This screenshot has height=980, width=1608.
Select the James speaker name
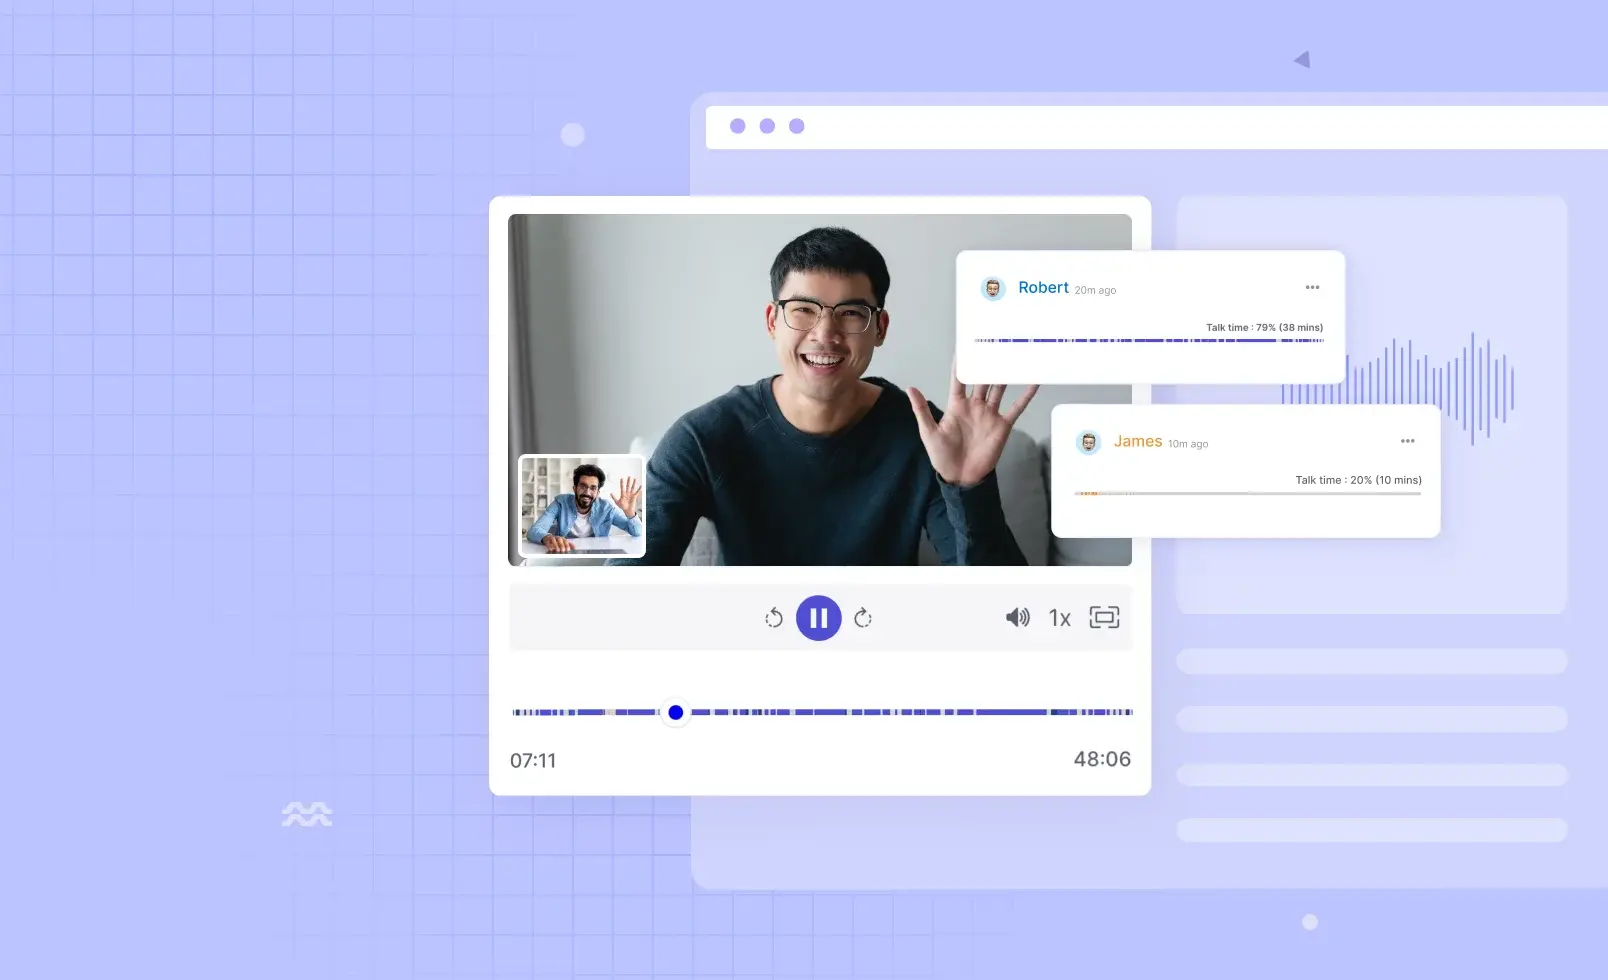pos(1138,441)
